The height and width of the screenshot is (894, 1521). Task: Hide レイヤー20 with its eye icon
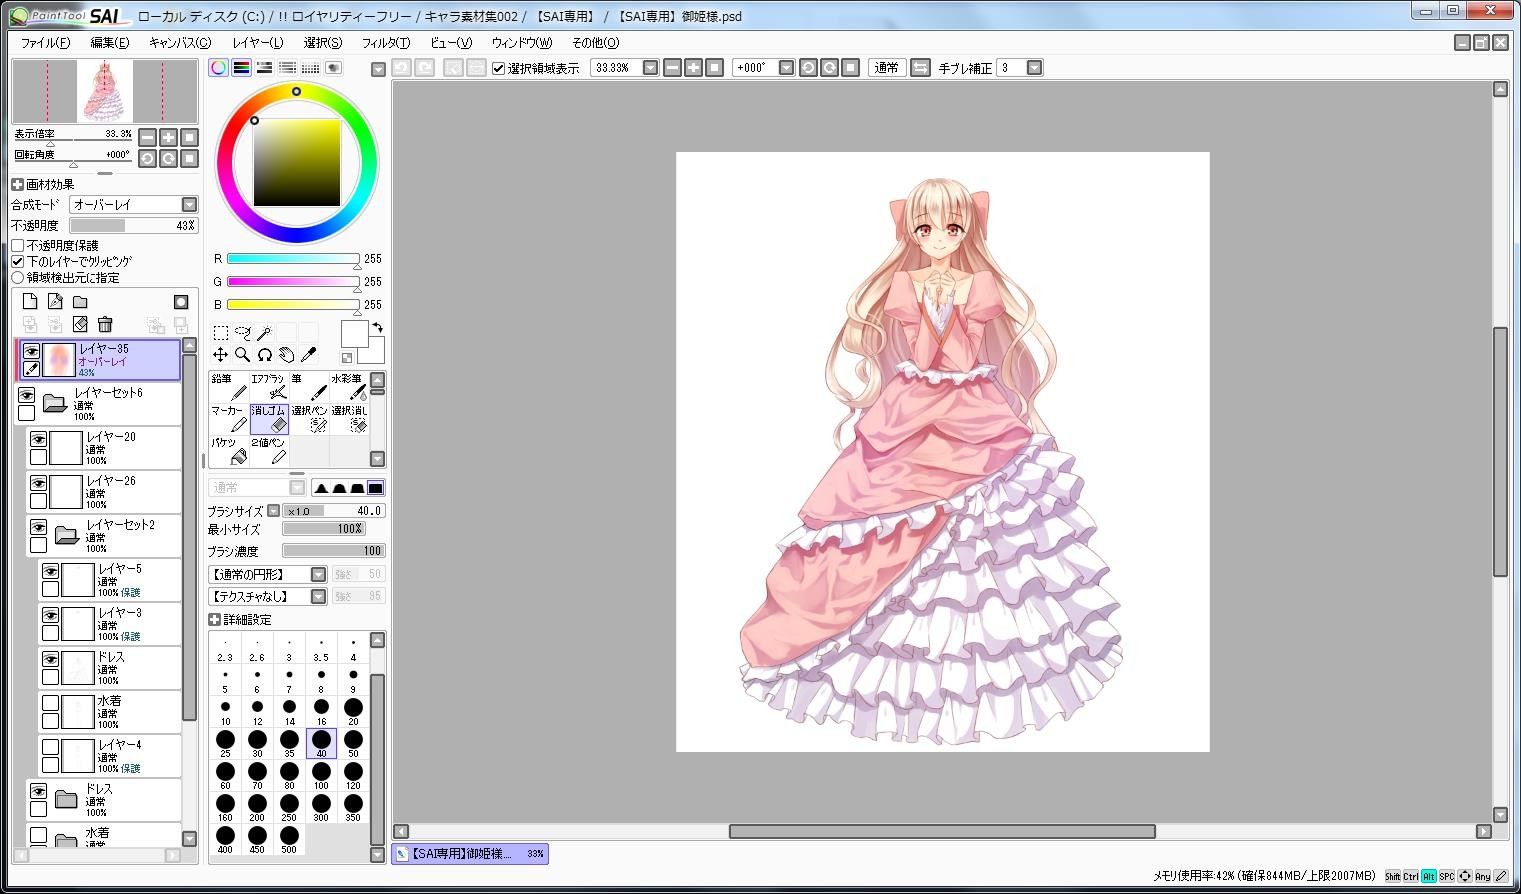click(x=38, y=439)
